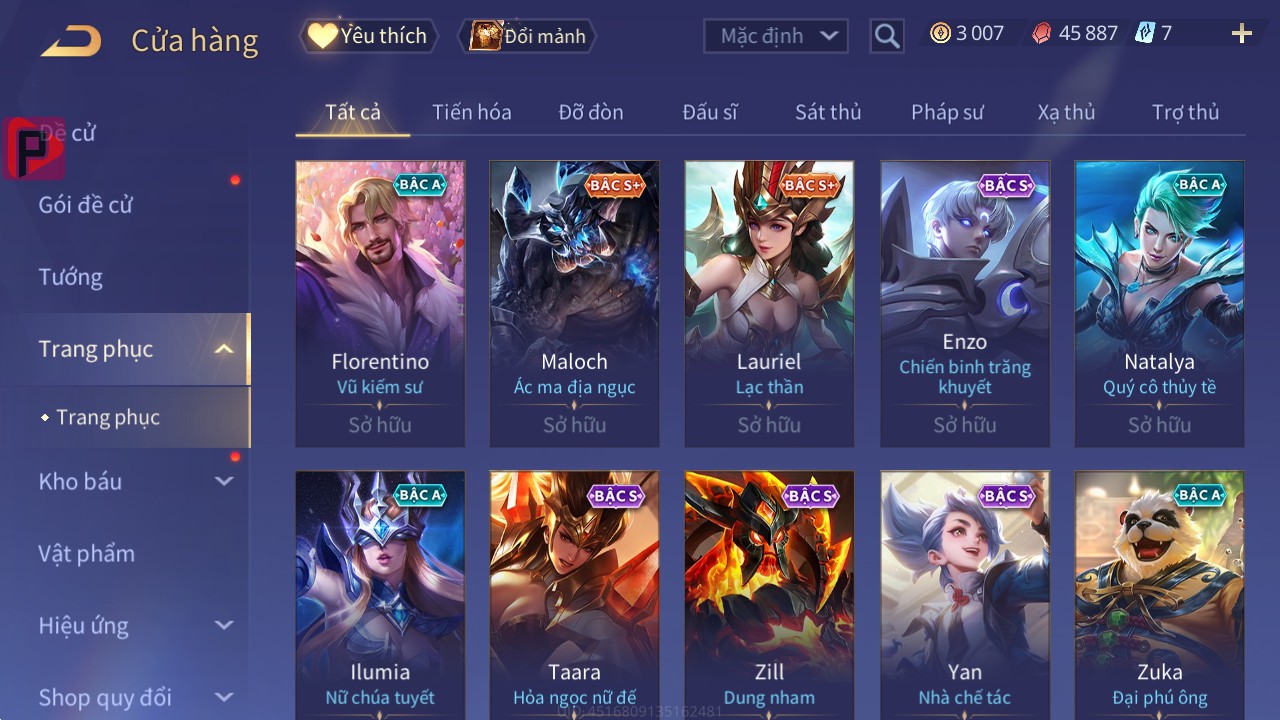Screen dimensions: 1280x720
Task: Expand the Shop quy đổi section
Action: click(224, 697)
